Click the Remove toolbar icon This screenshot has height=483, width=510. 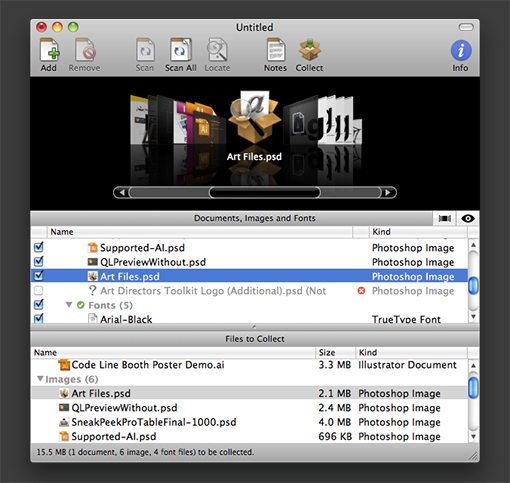tap(85, 50)
